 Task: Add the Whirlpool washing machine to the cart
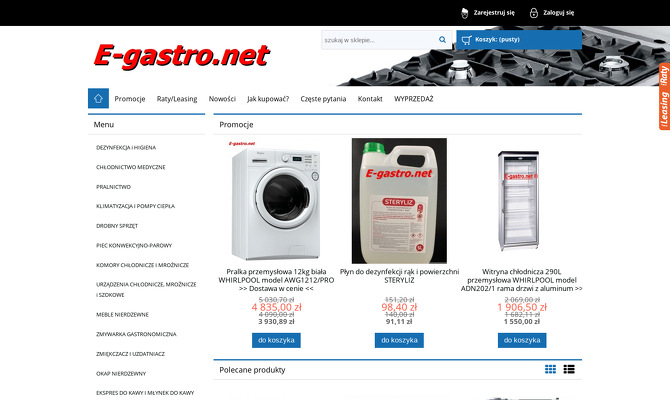[x=276, y=340]
